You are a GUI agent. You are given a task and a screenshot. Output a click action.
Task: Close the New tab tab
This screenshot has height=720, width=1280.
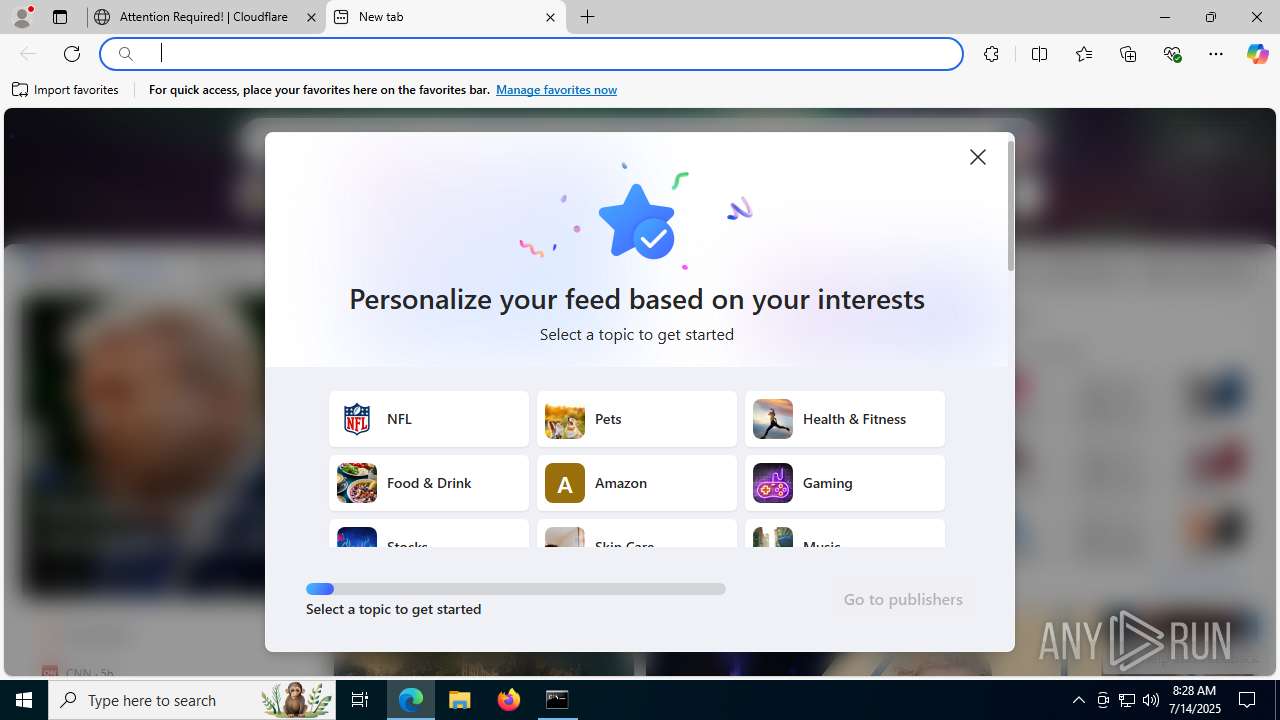(x=550, y=17)
